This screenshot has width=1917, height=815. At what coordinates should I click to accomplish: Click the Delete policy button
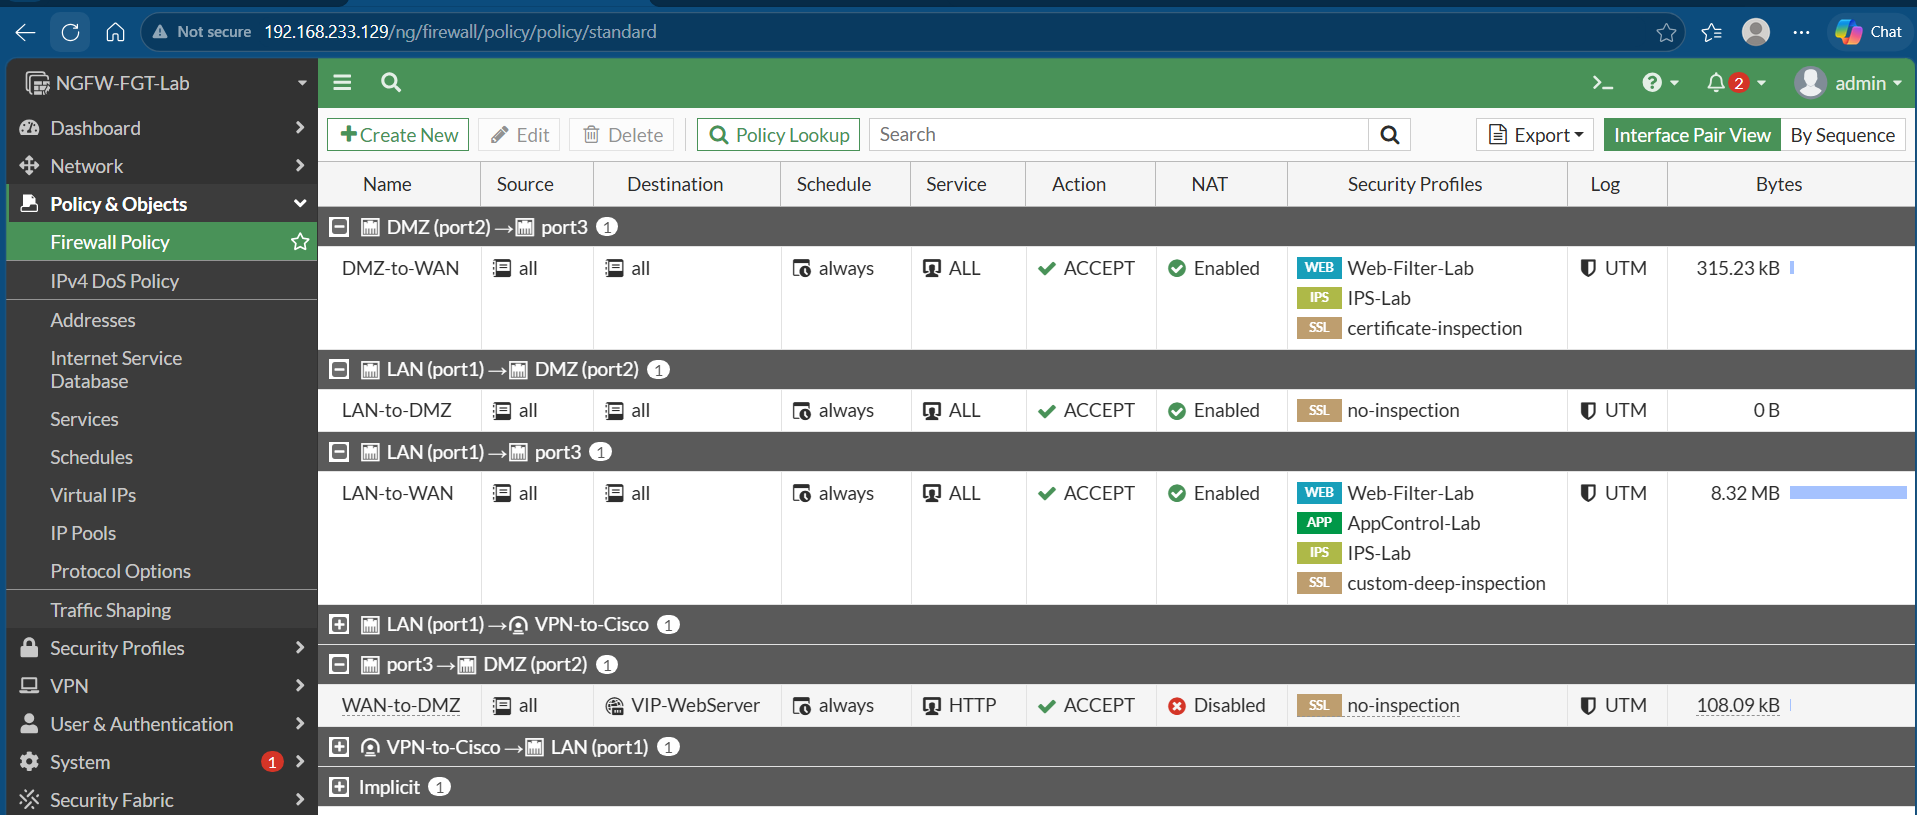622,135
